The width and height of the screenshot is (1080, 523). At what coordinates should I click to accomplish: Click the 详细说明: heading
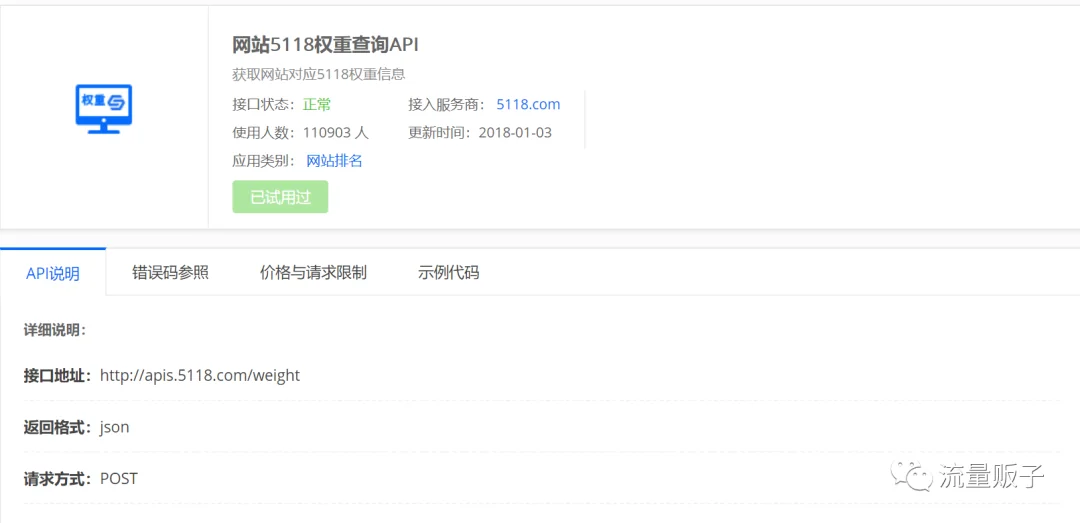[54, 330]
